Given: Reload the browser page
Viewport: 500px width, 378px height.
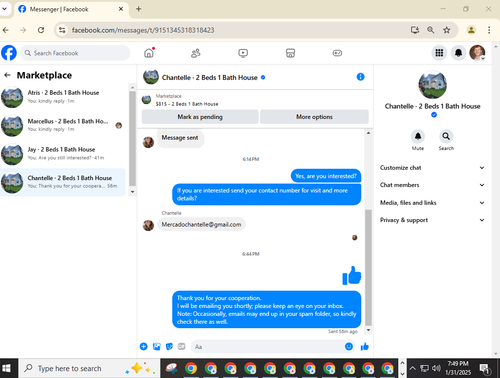Looking at the screenshot, I should pos(41,30).
